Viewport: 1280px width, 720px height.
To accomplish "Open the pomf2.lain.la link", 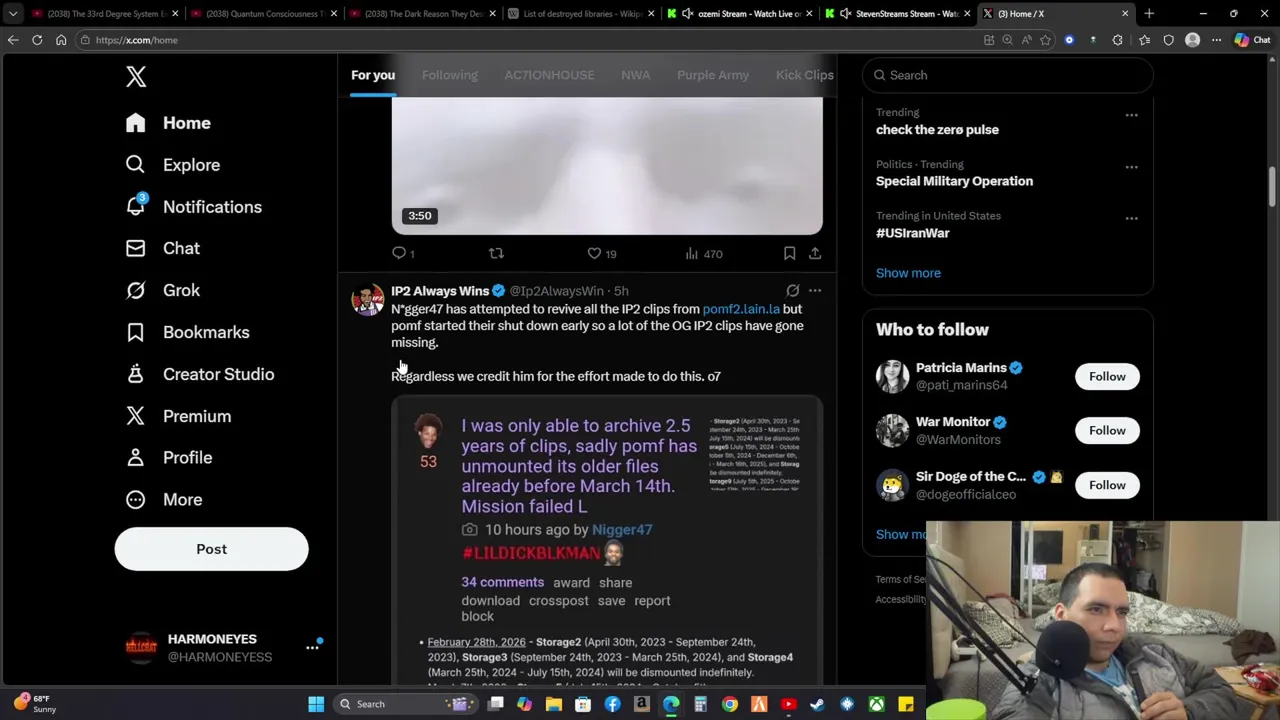I will (x=741, y=309).
